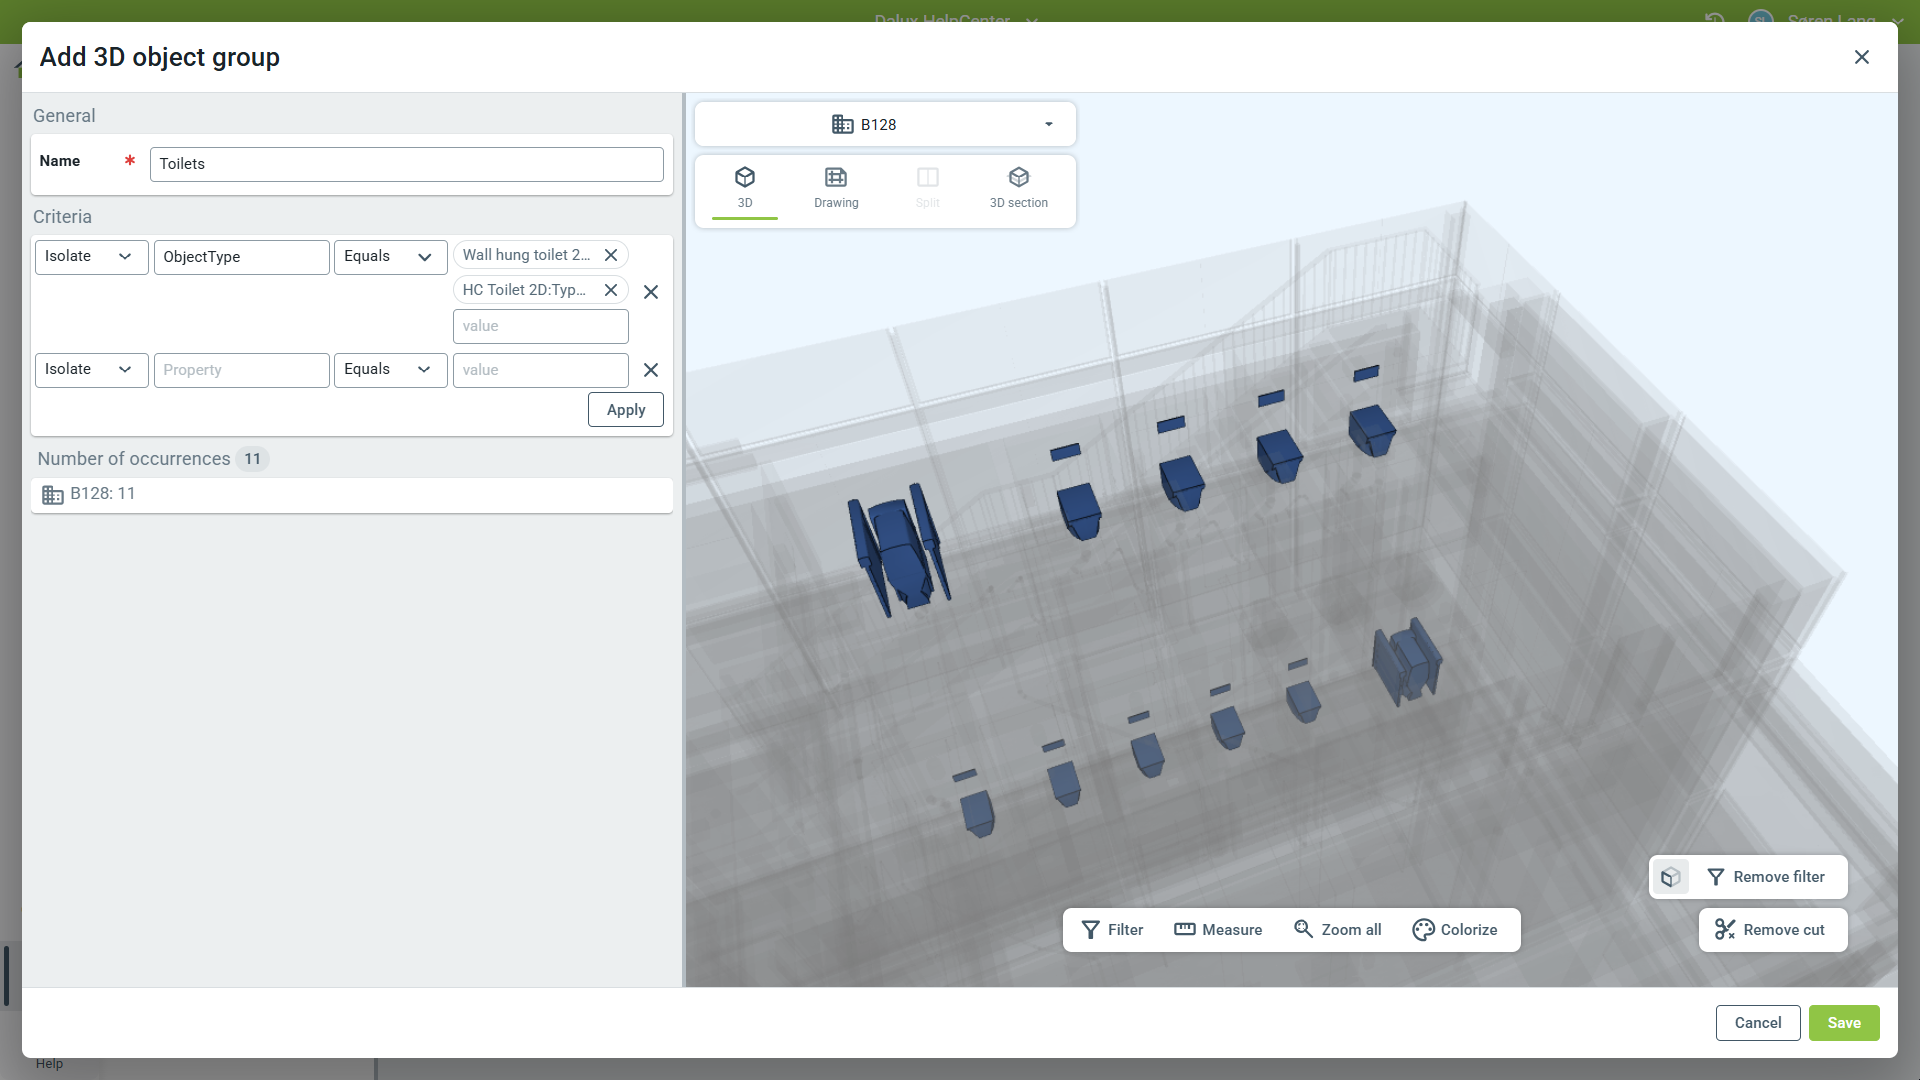Toggle the cube transparency icon
This screenshot has height=1080, width=1920.
tap(1670, 877)
